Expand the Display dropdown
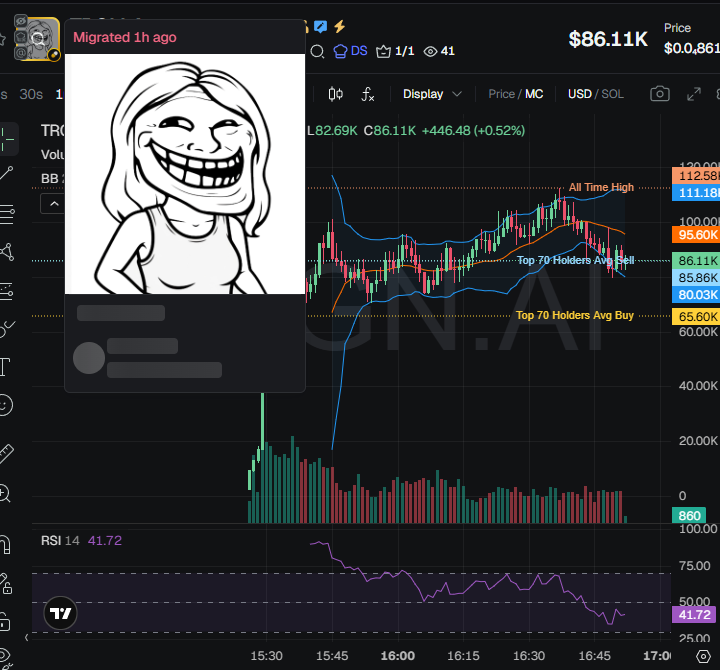720x670 pixels. tap(432, 94)
